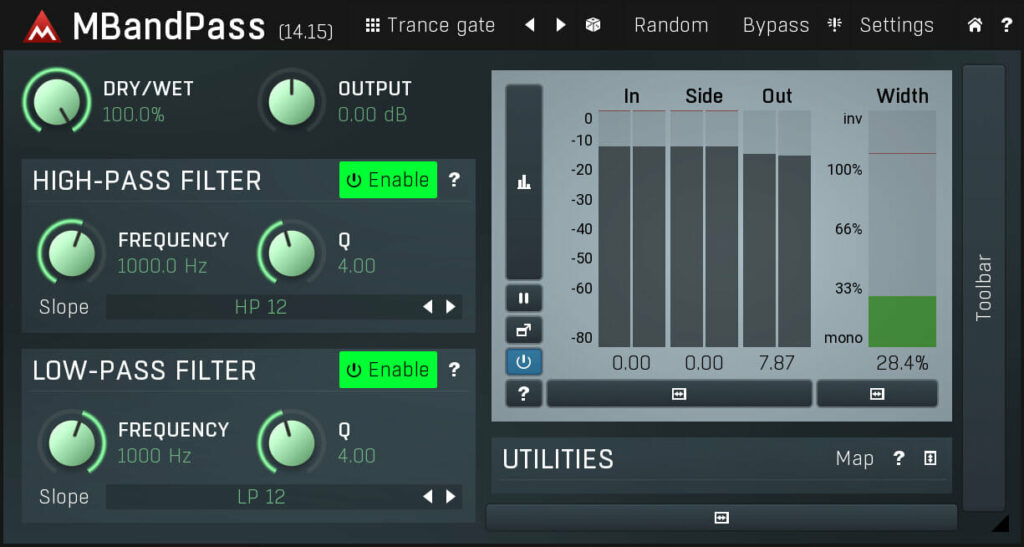
Task: Open the Settings menu
Action: pyautogui.click(x=896, y=25)
